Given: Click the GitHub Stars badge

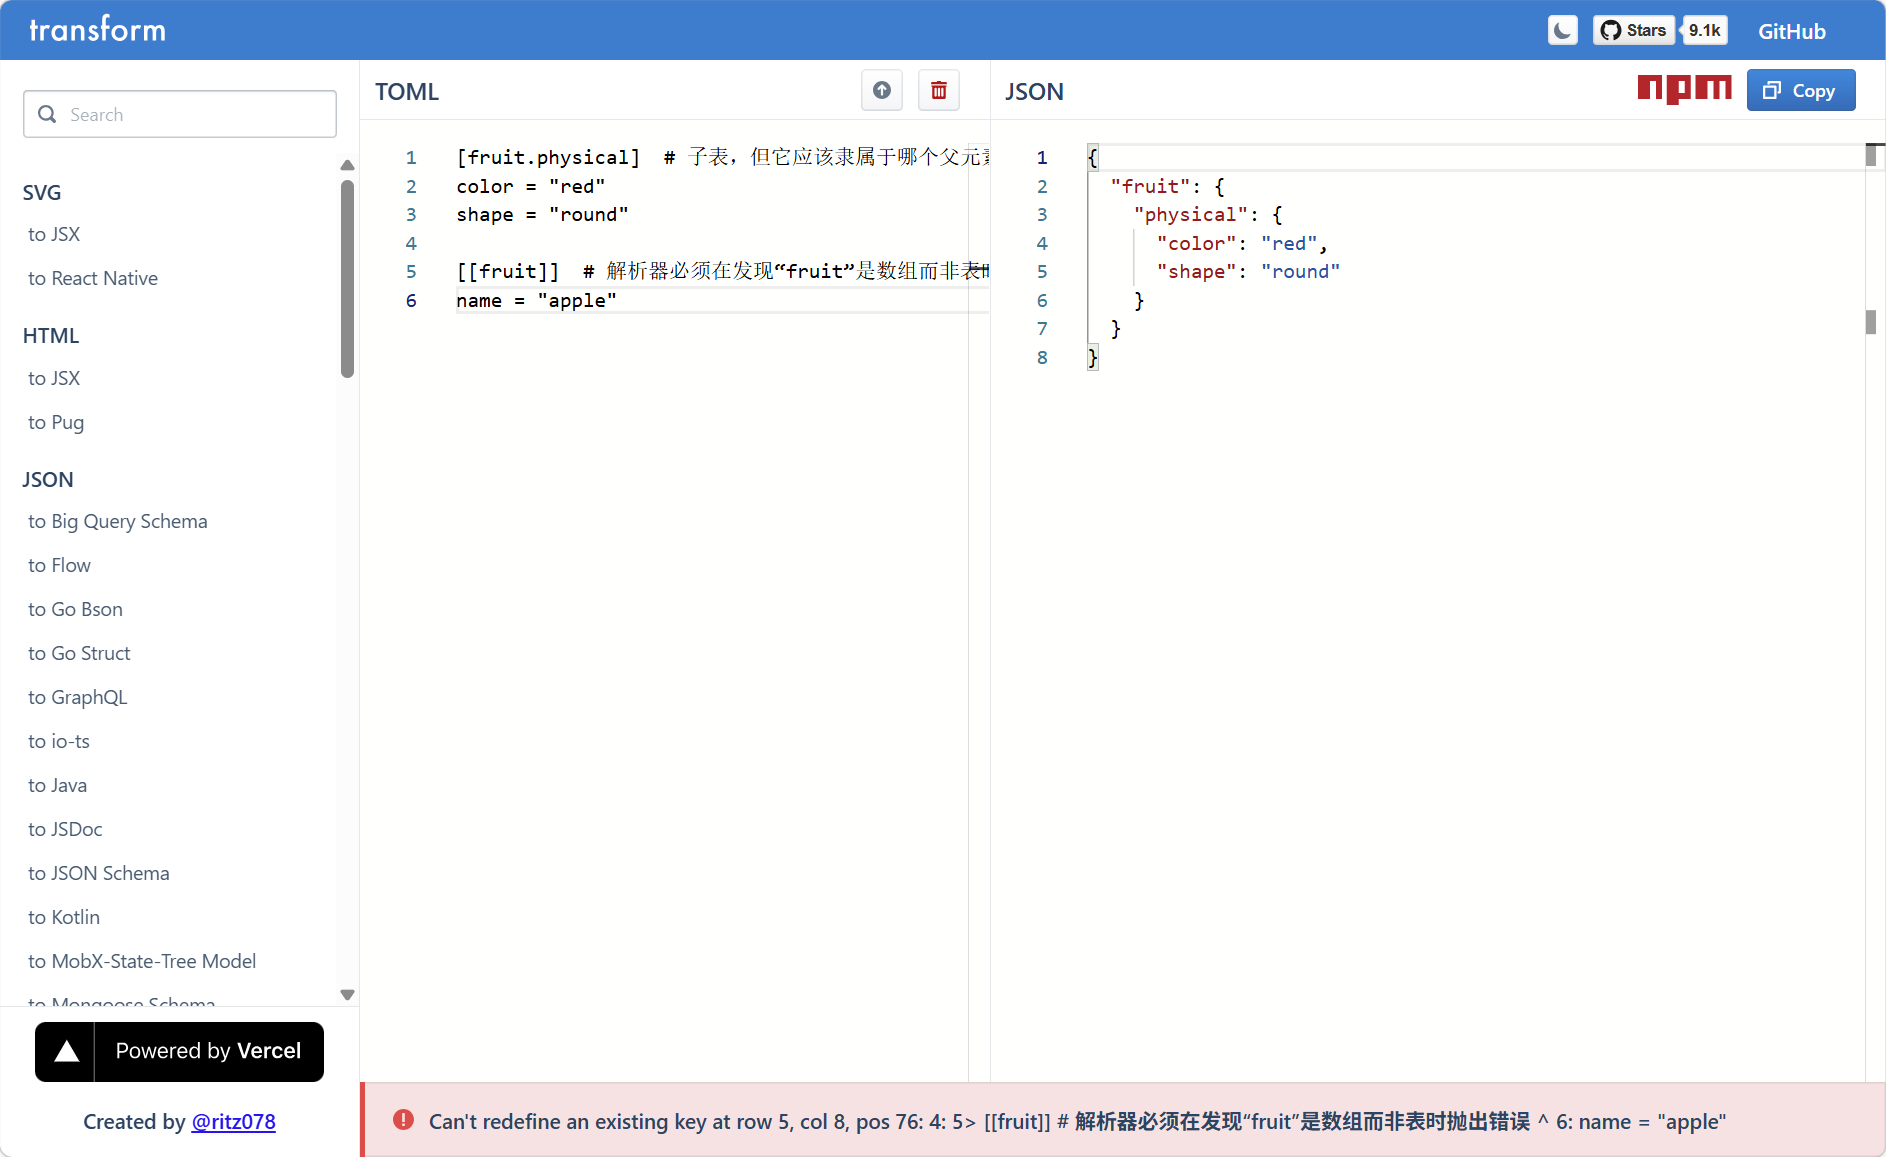Looking at the screenshot, I should click(1633, 31).
